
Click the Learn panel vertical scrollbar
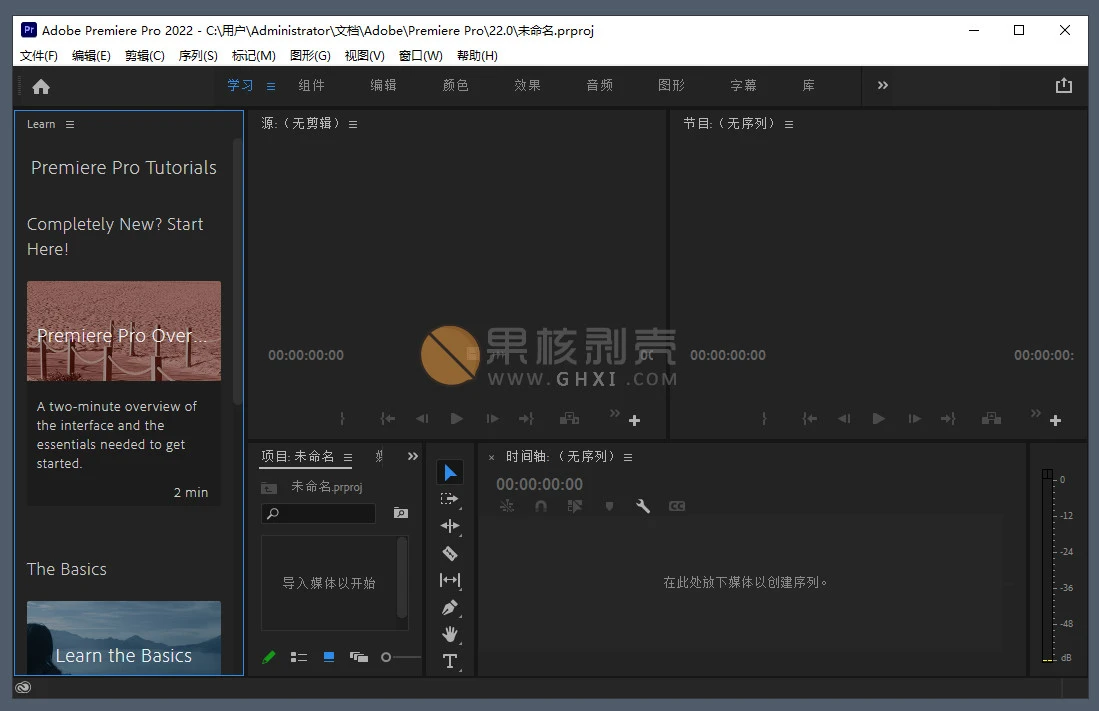pos(237,271)
